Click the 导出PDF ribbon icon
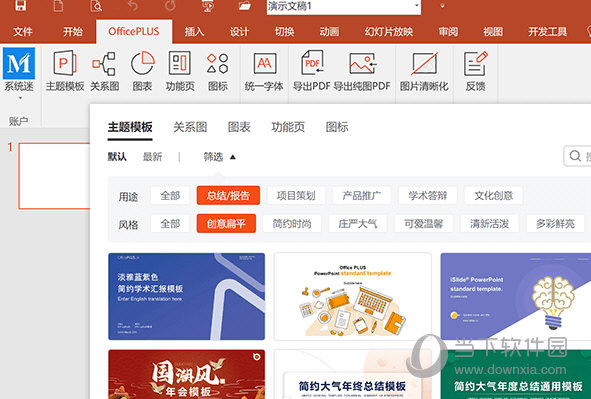This screenshot has height=399, width=591. coord(312,71)
